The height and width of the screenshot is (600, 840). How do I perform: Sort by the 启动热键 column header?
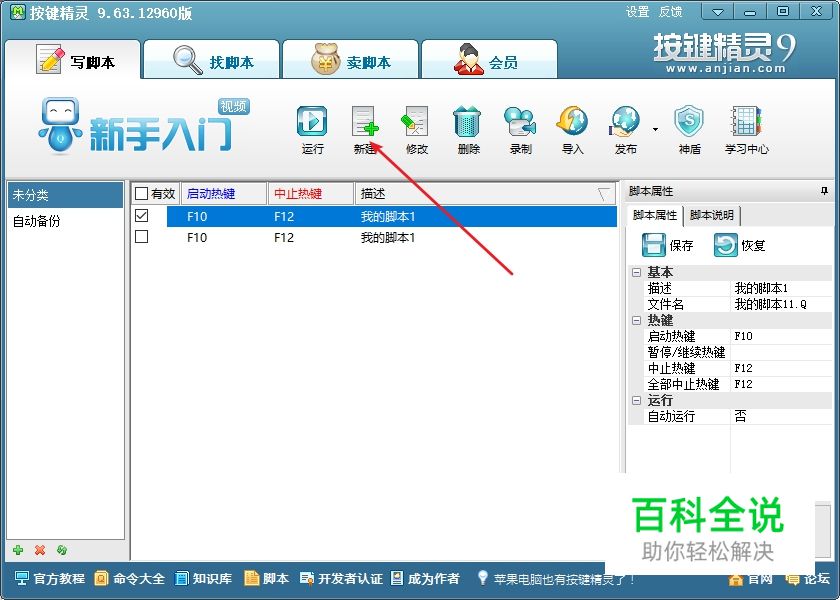coord(224,193)
